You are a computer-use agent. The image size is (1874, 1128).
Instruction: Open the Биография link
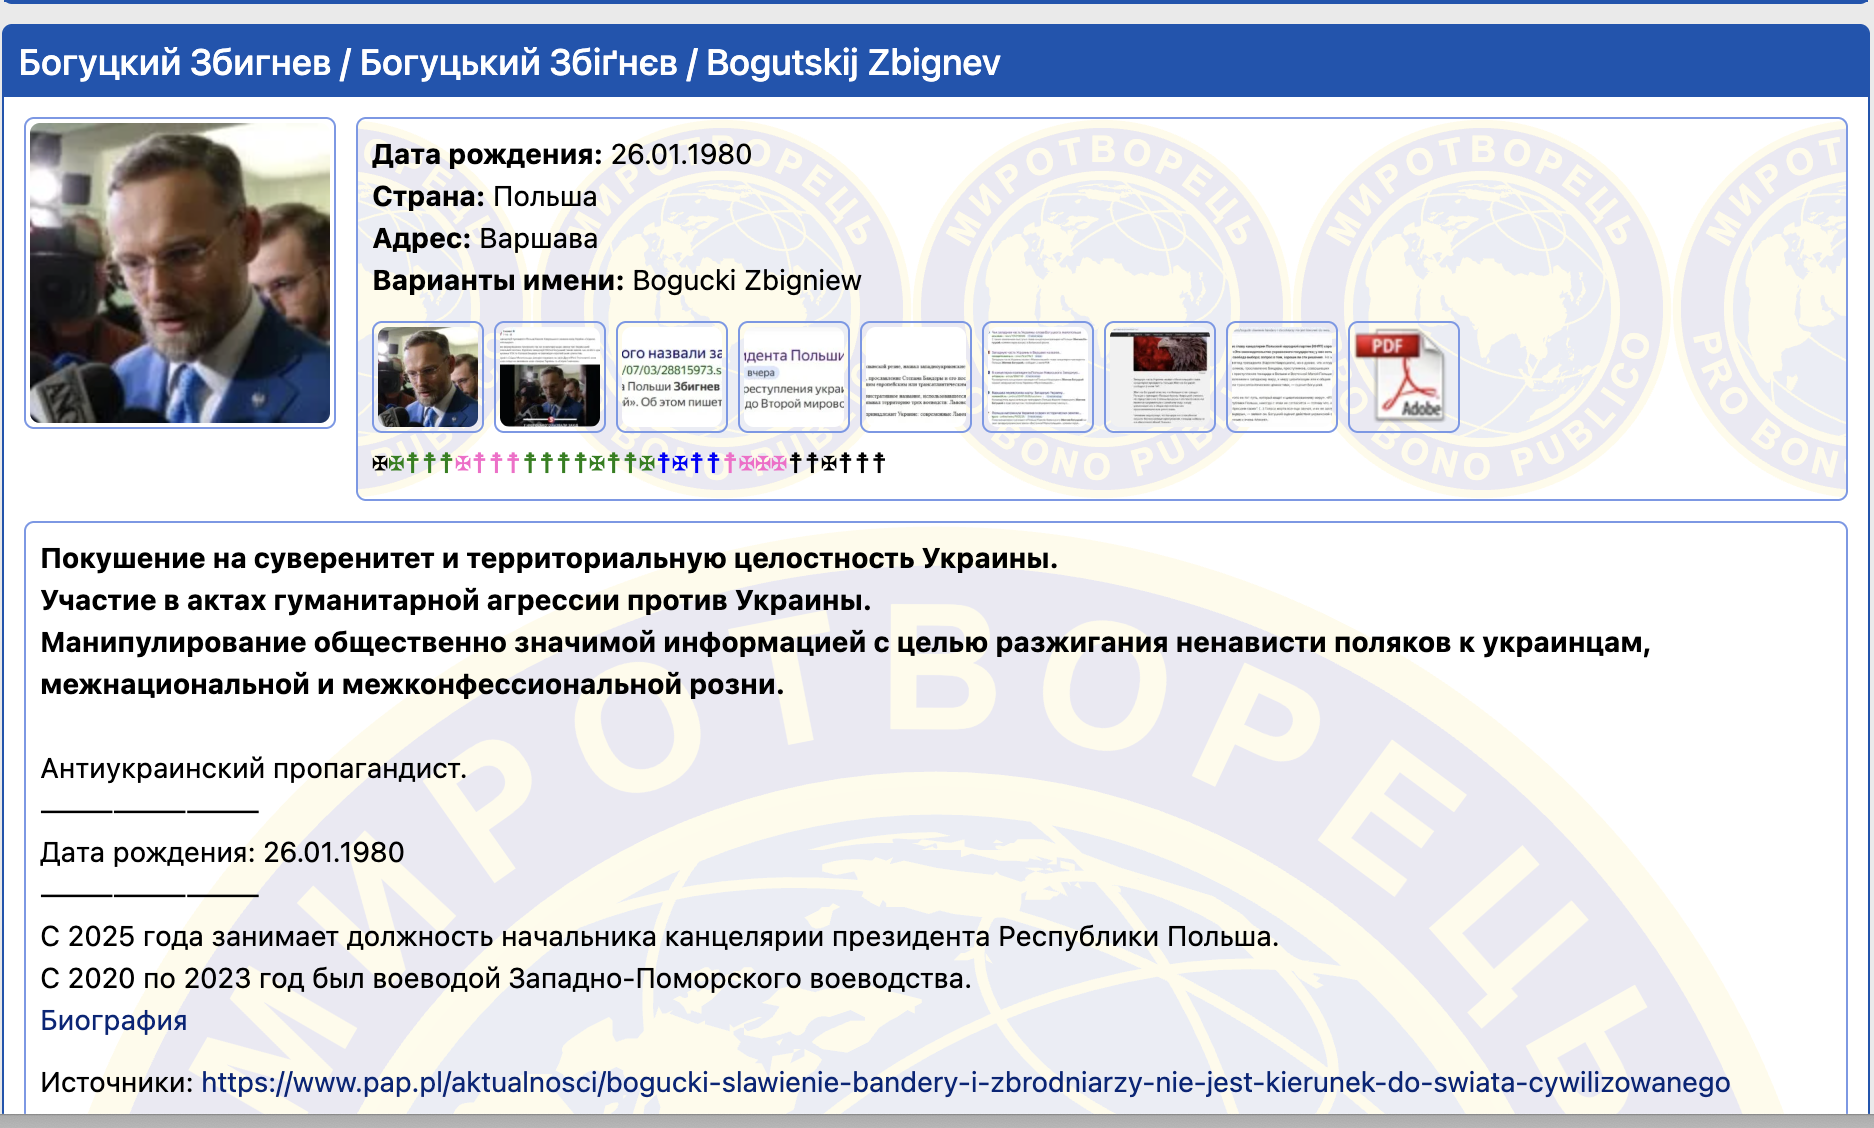click(114, 1020)
